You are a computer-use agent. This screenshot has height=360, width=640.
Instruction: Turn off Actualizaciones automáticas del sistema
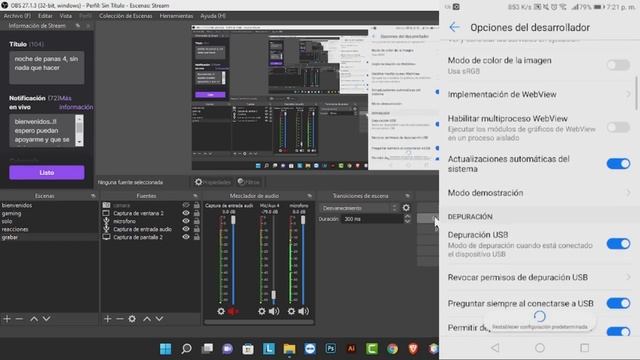coord(618,164)
